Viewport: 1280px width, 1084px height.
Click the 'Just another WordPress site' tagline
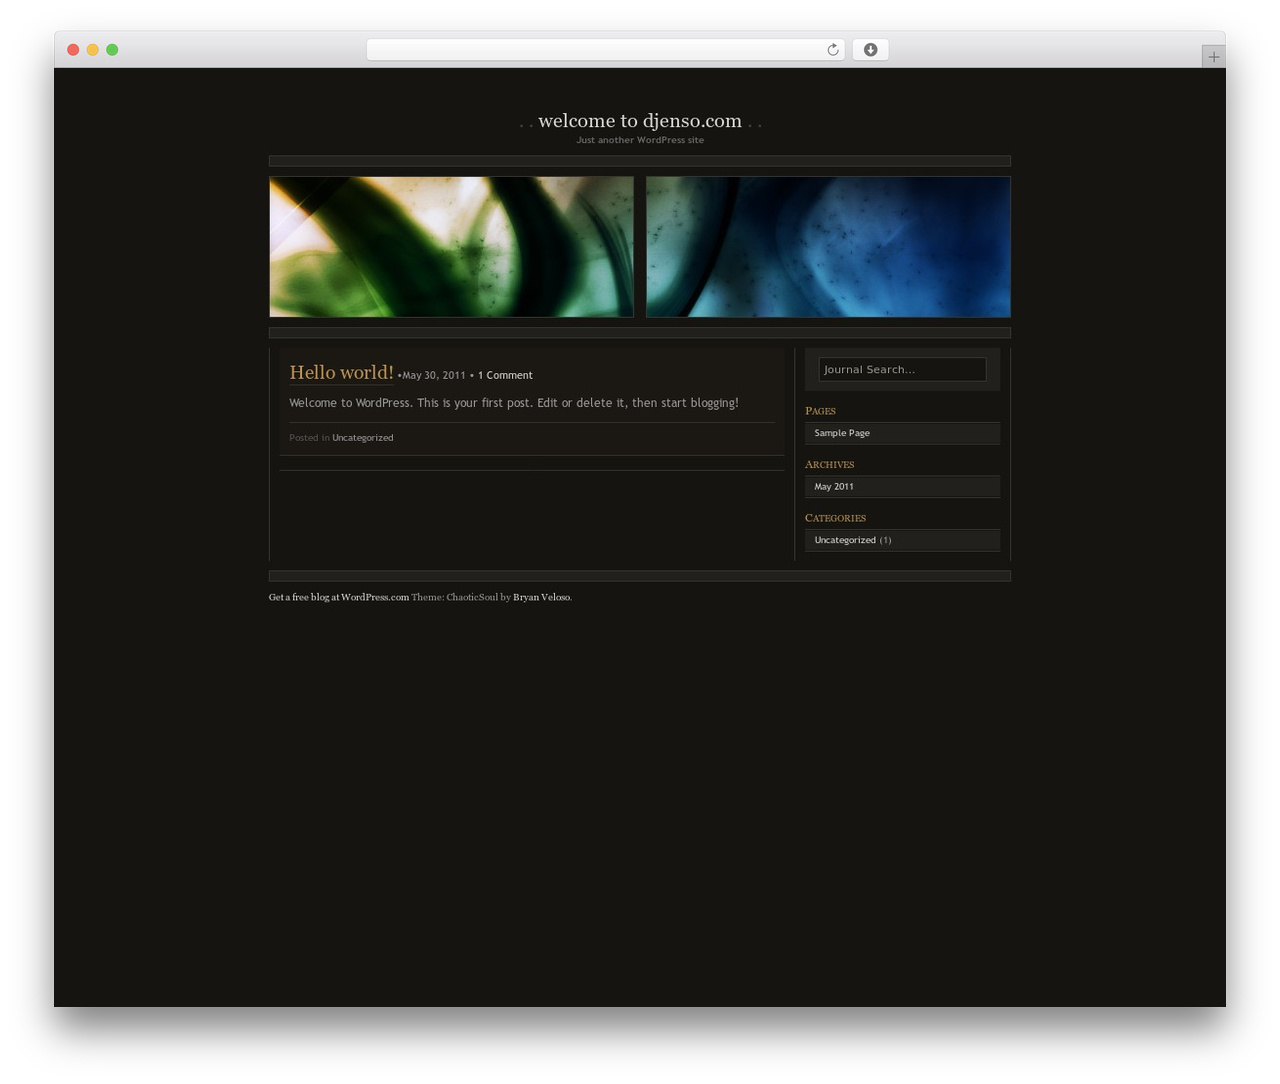[640, 140]
